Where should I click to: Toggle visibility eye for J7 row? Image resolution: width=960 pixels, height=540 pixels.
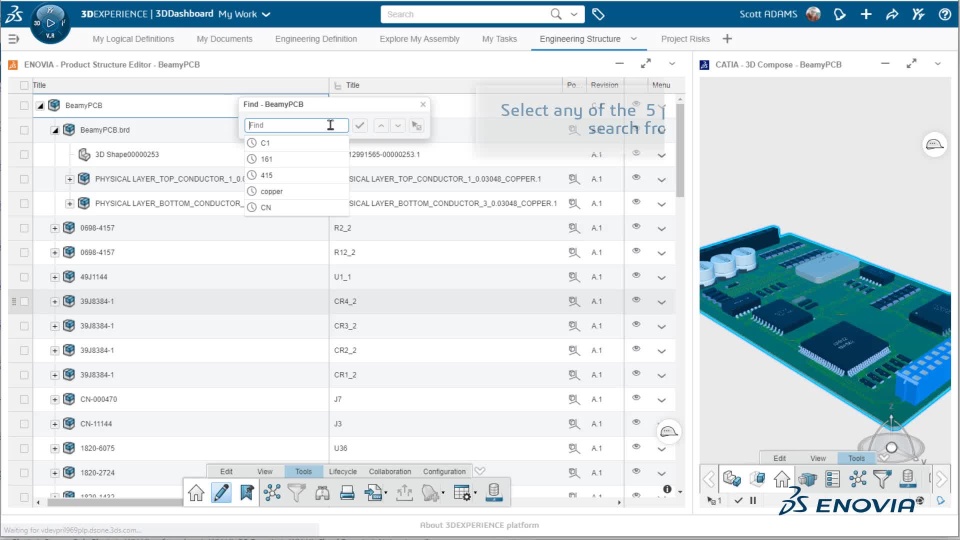pyautogui.click(x=636, y=398)
